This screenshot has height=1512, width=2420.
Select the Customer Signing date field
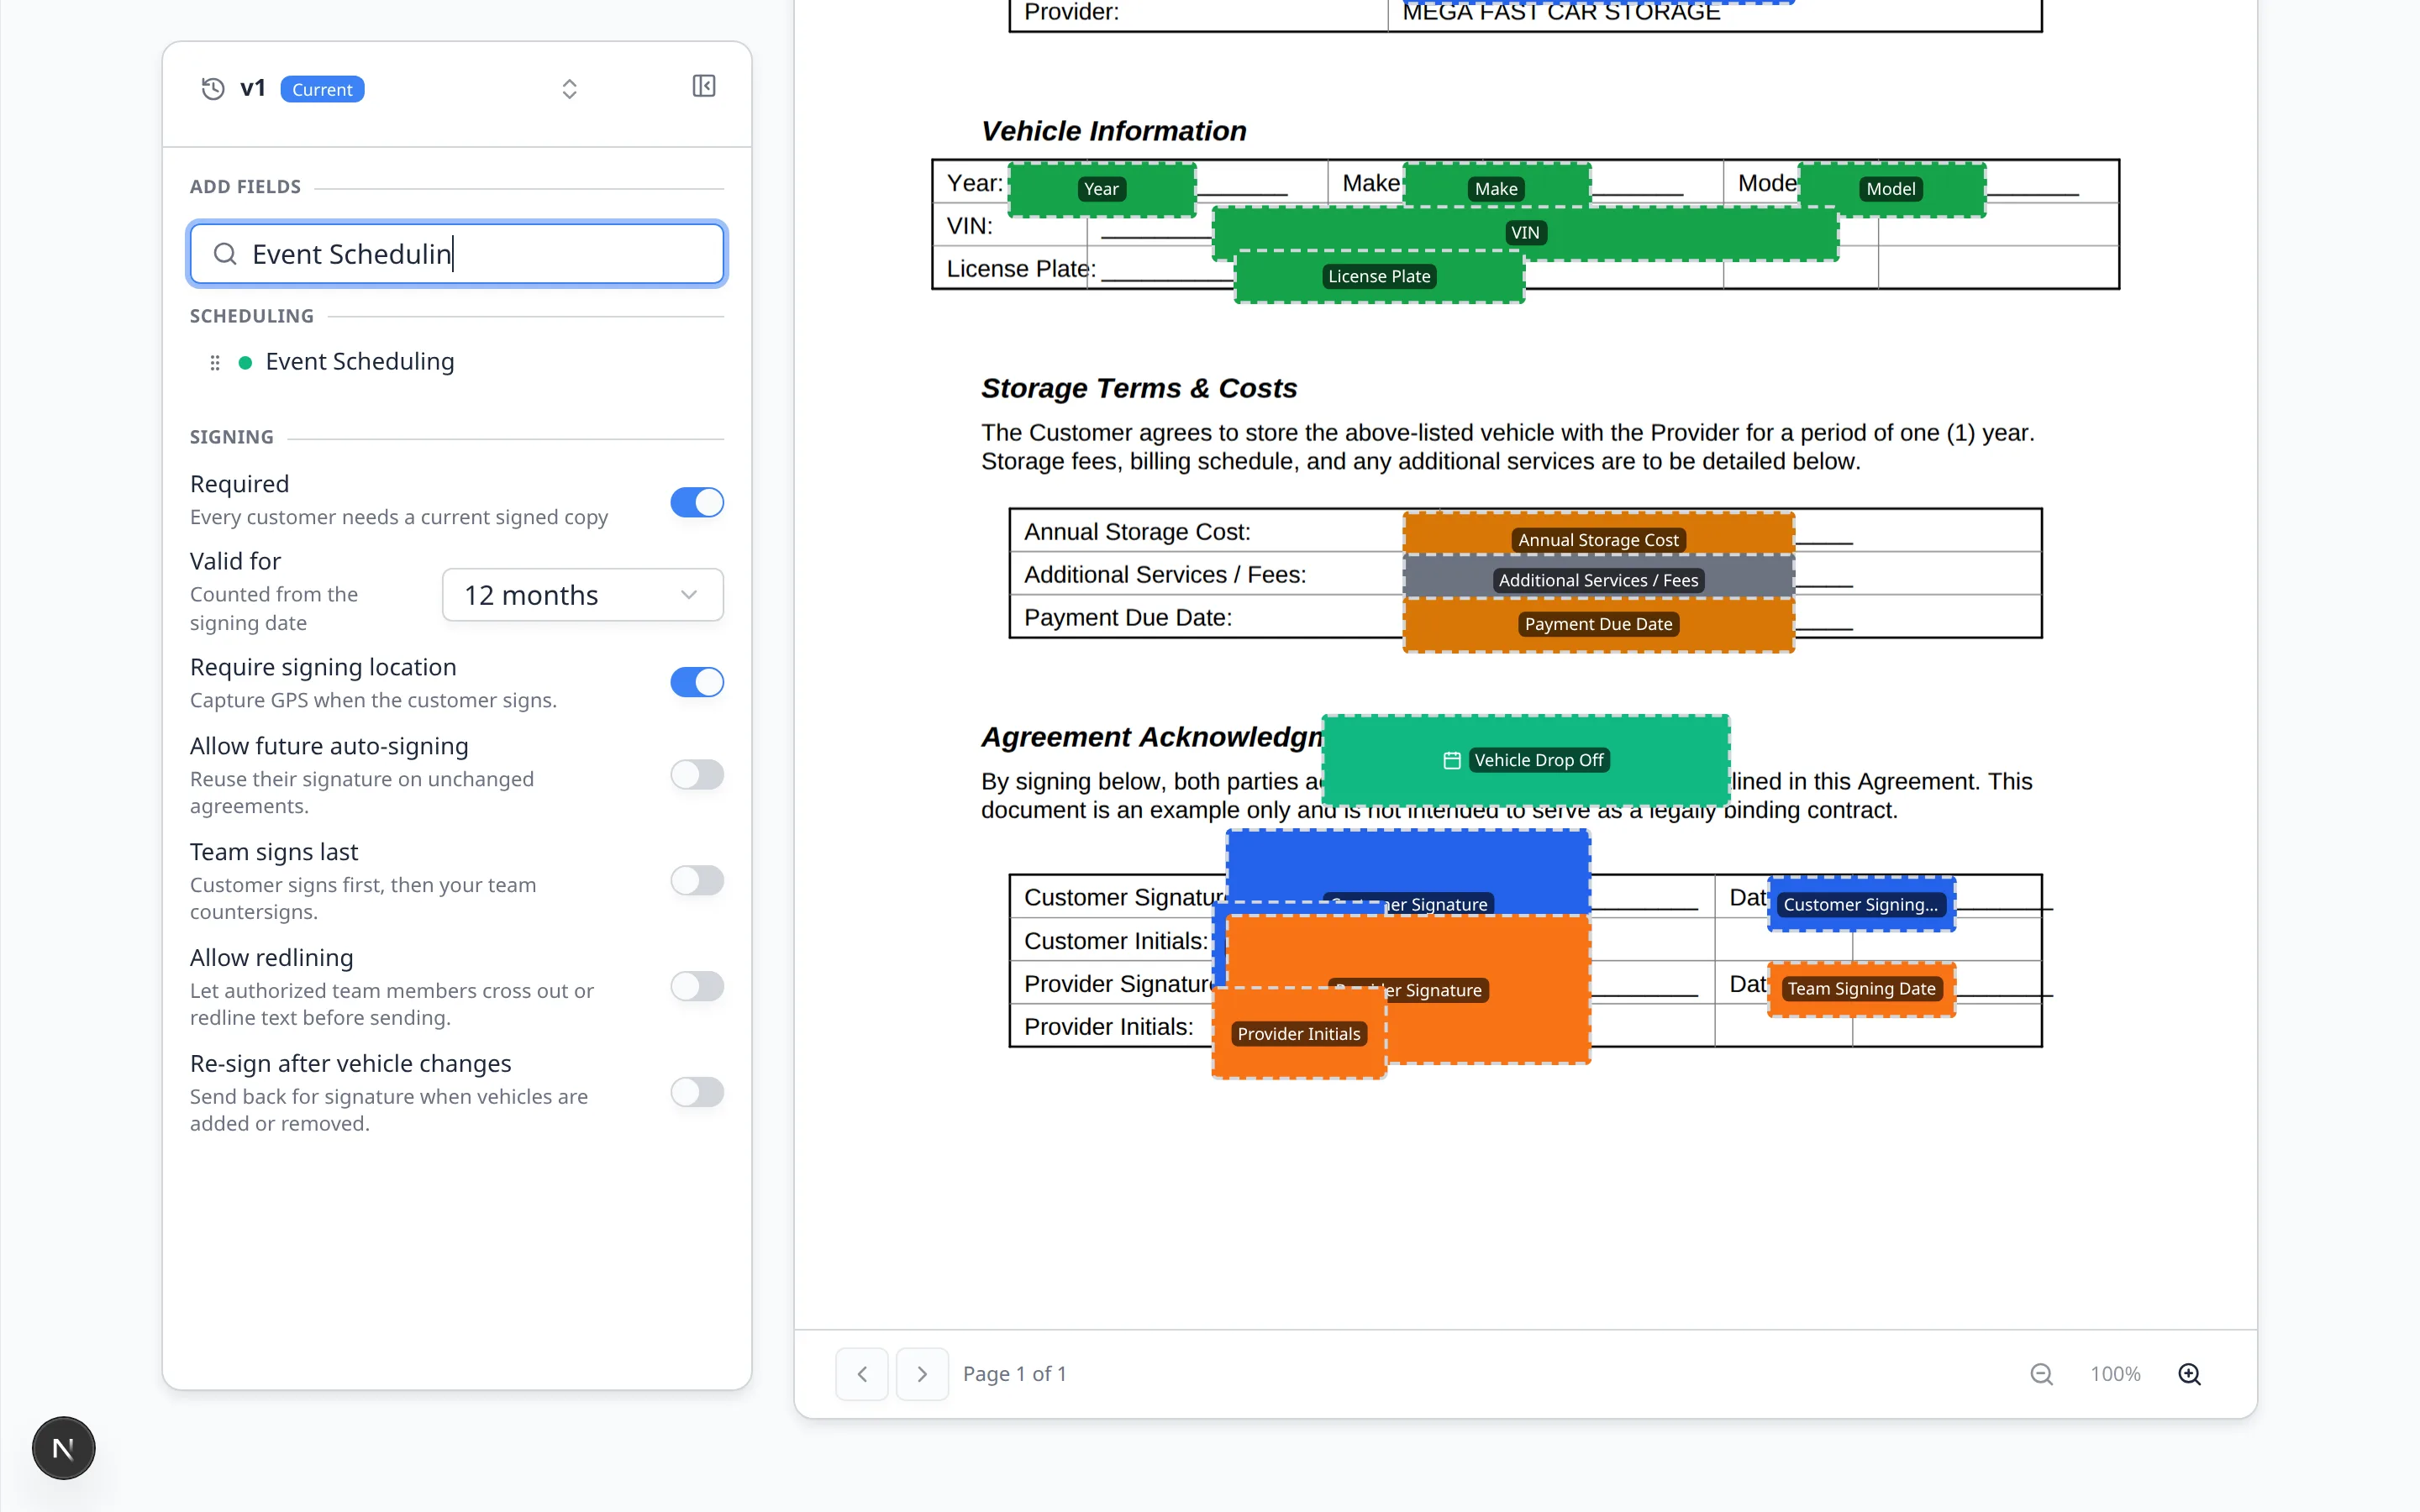[1861, 904]
